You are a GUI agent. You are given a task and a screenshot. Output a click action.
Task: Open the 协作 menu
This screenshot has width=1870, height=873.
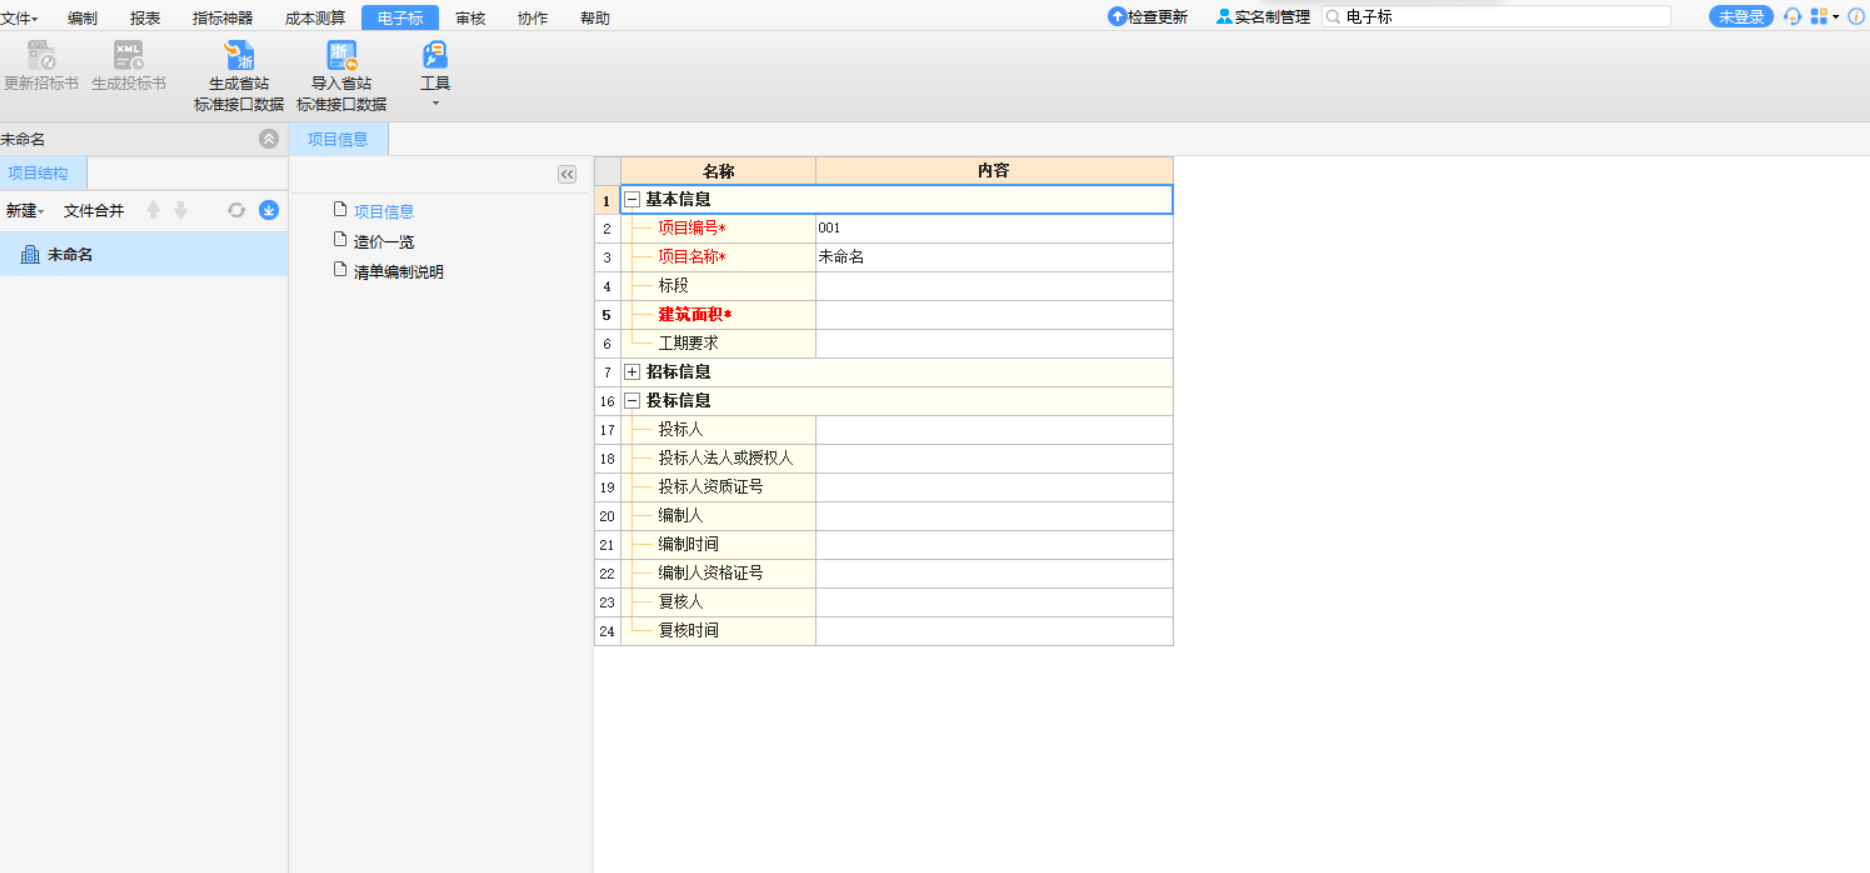pyautogui.click(x=532, y=18)
